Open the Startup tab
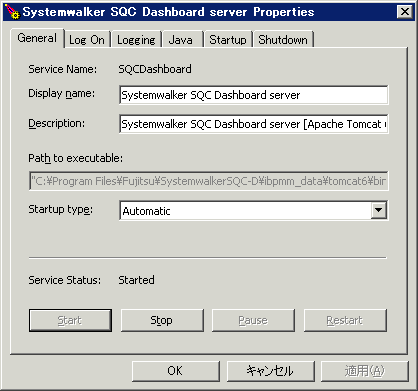This screenshot has width=418, height=391. [x=228, y=40]
